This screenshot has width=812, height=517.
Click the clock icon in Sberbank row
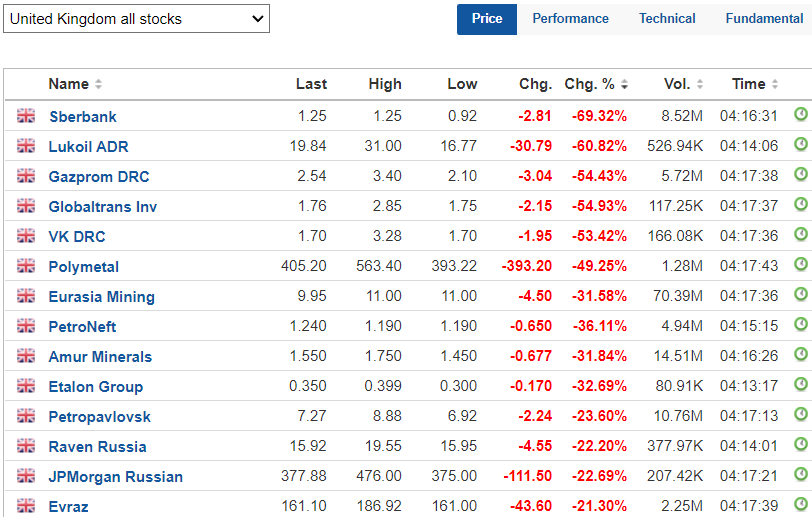[800, 115]
